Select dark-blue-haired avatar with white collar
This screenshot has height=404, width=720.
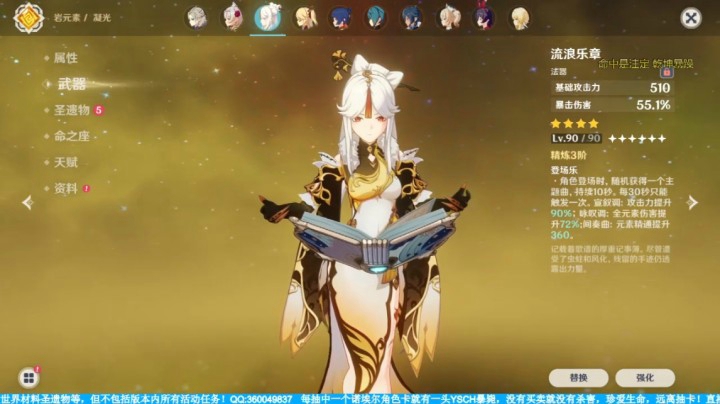[x=412, y=18]
